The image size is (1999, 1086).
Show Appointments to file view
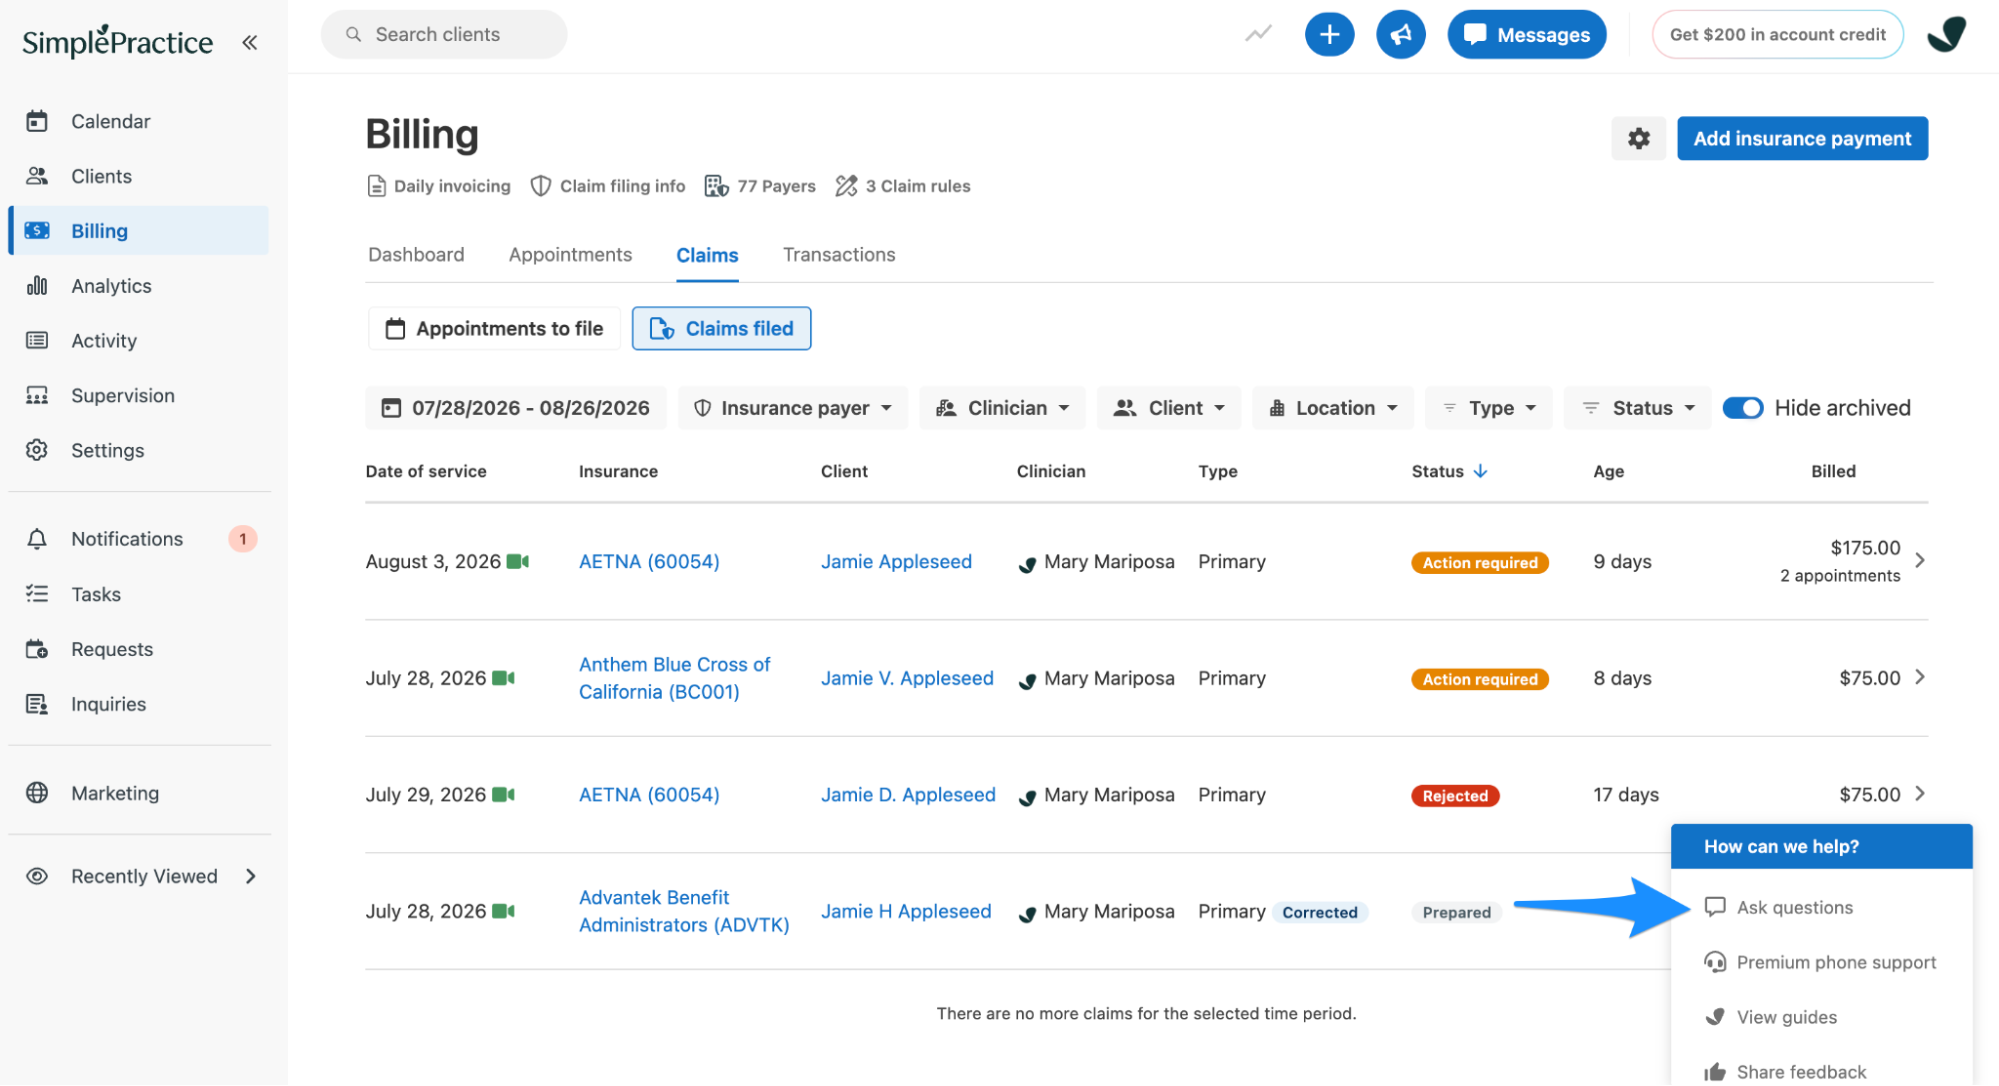click(x=494, y=329)
